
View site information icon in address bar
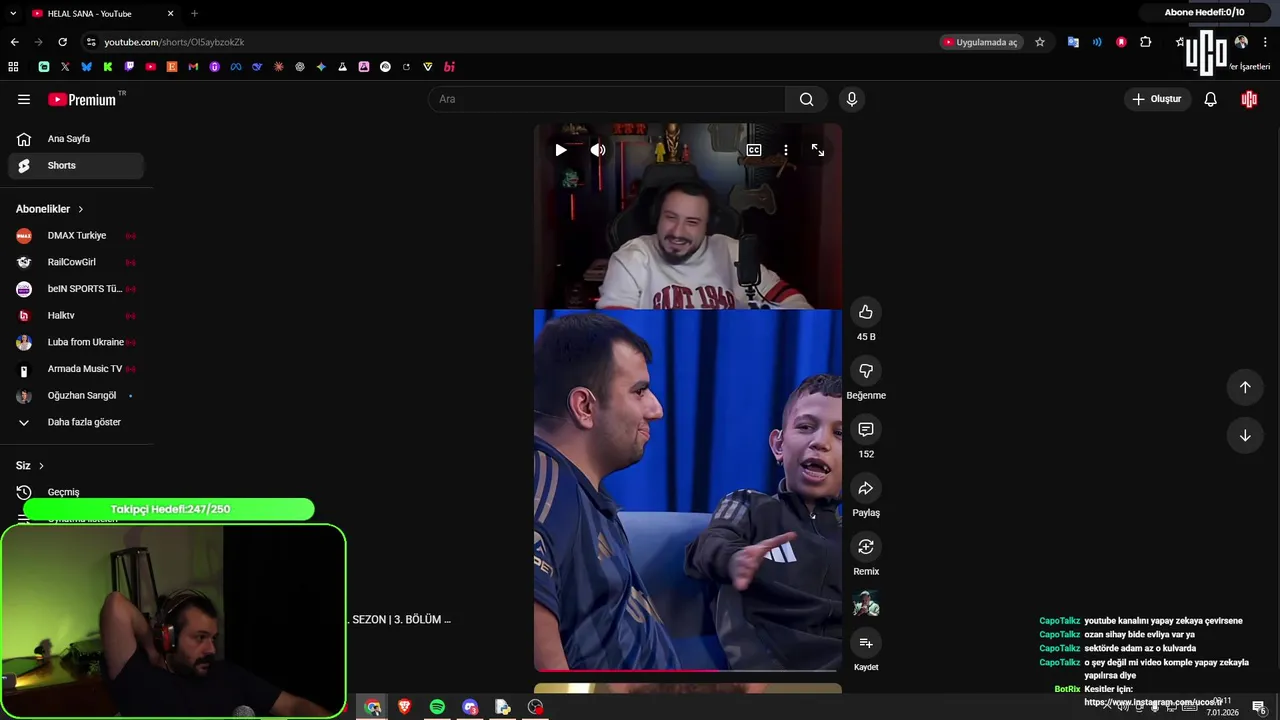click(91, 42)
